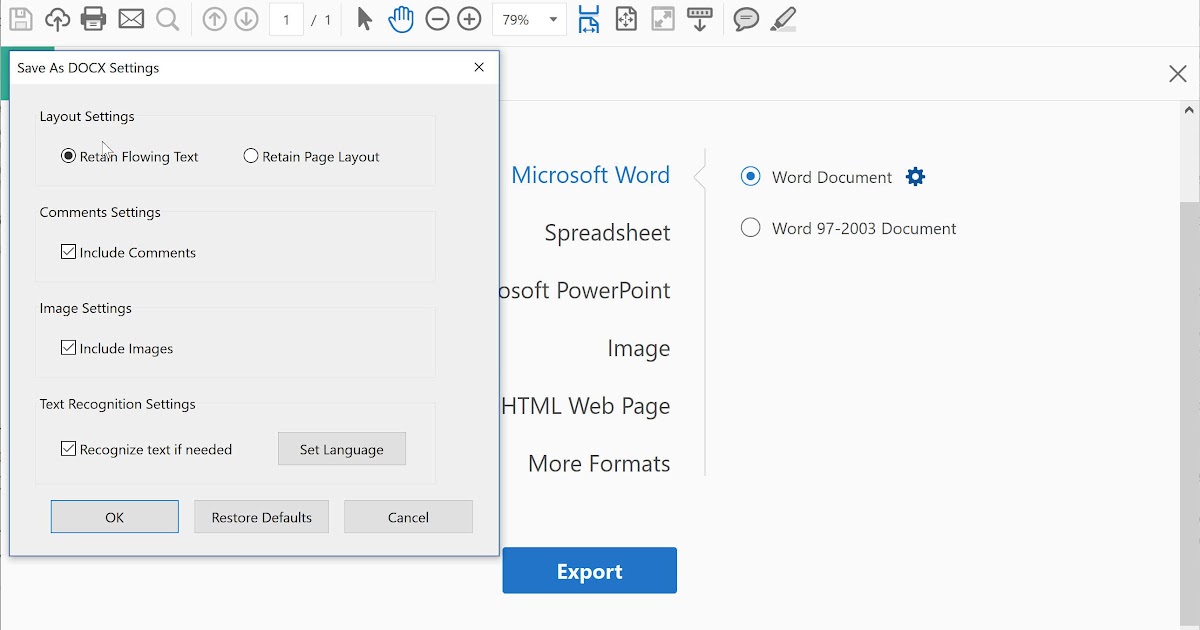Choose Microsoft PowerPoint export format
Viewport: 1200px width, 630px height.
pos(585,291)
